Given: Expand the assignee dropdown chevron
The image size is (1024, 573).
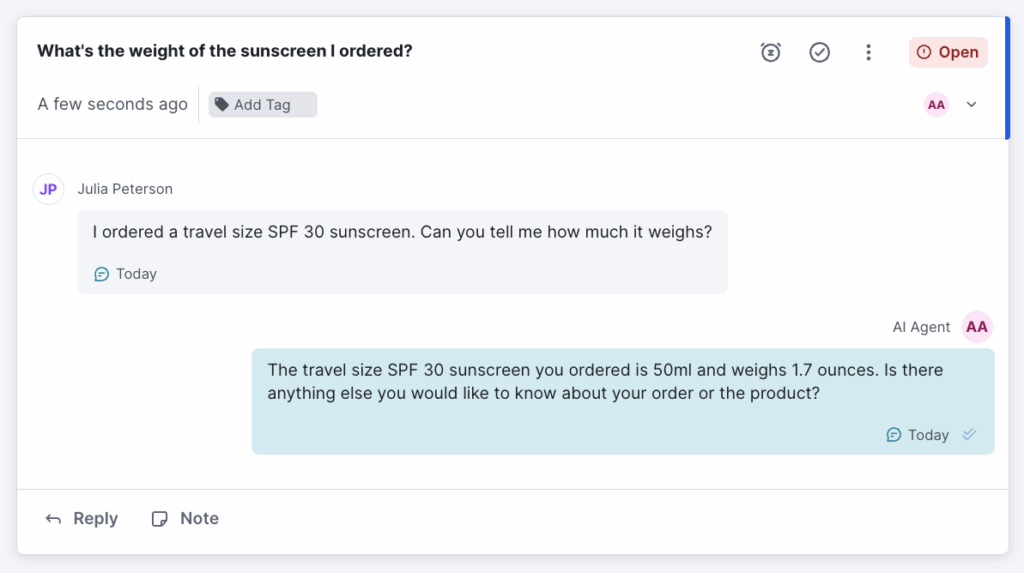Looking at the screenshot, I should tap(971, 105).
